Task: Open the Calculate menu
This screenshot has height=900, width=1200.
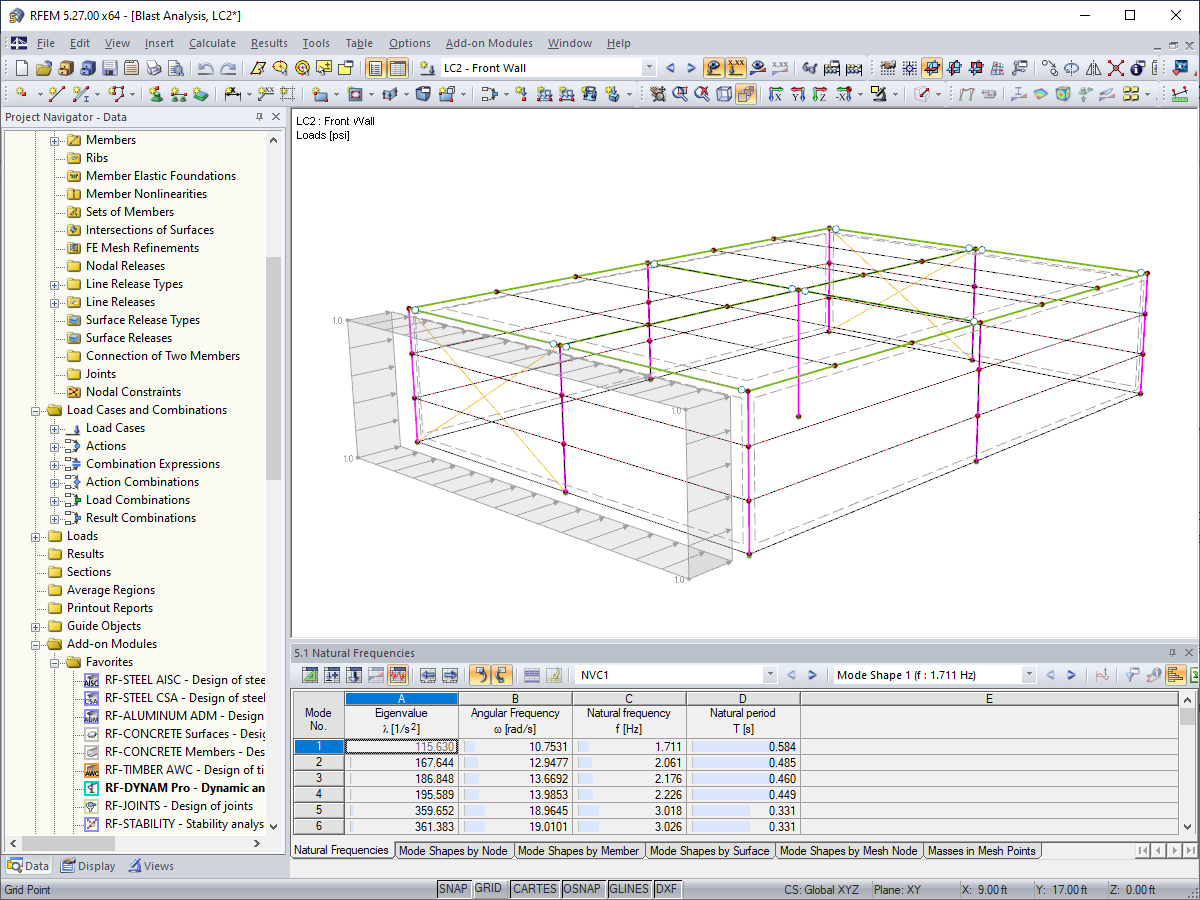Action: pos(212,43)
